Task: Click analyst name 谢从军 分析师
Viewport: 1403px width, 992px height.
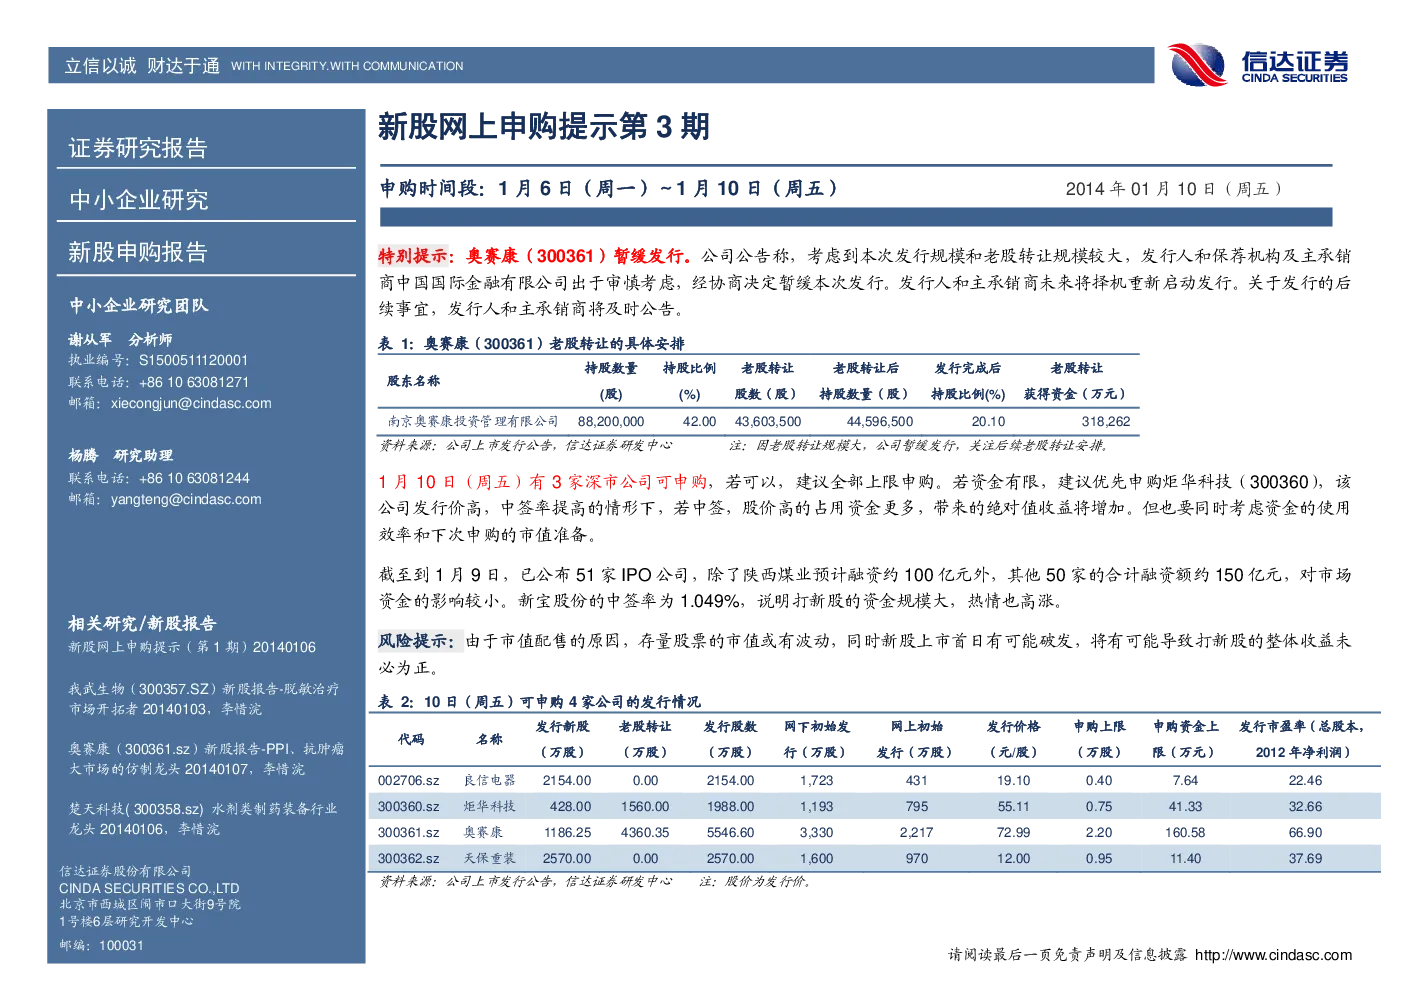Action: tap(120, 340)
